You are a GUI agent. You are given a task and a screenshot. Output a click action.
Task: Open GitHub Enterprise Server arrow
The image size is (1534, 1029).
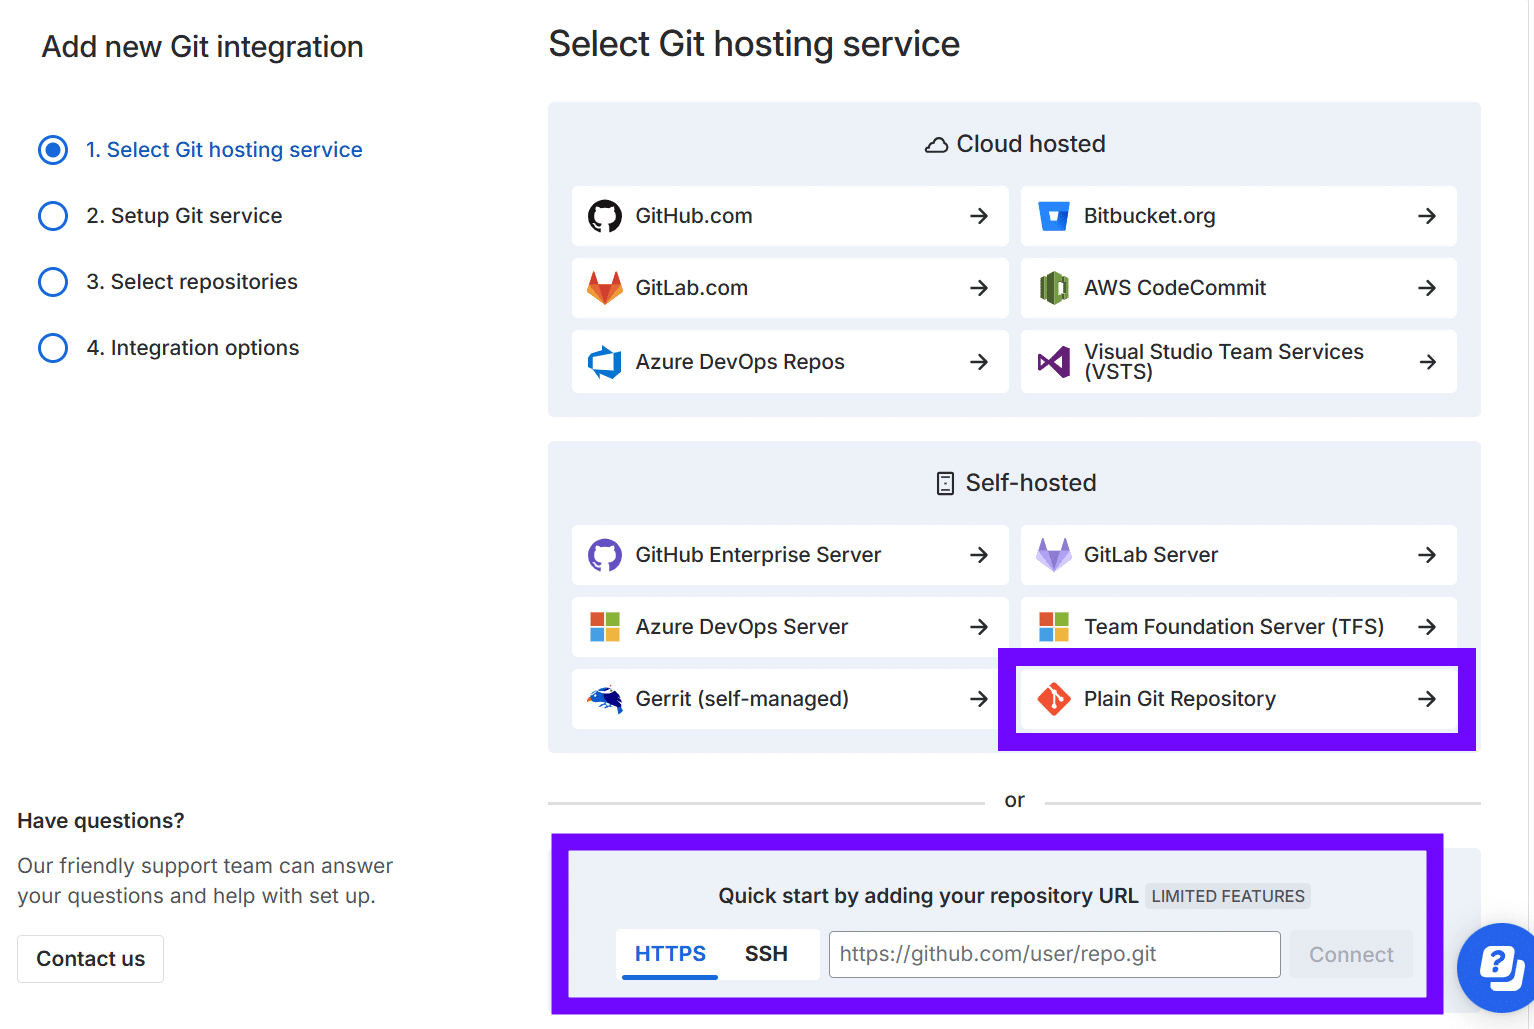(979, 555)
